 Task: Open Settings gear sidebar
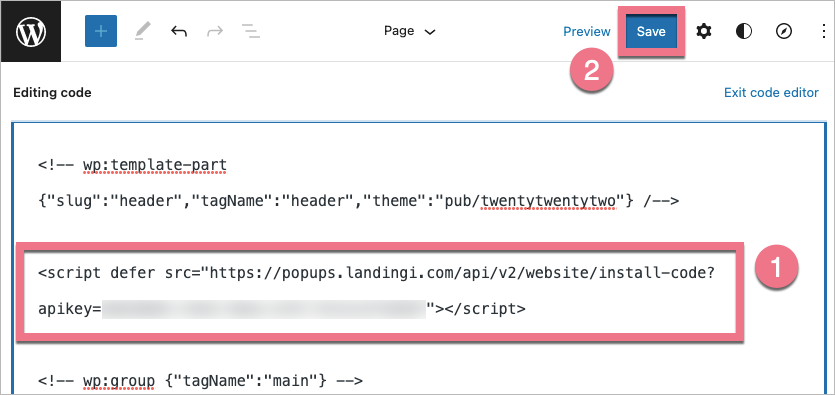tap(704, 31)
